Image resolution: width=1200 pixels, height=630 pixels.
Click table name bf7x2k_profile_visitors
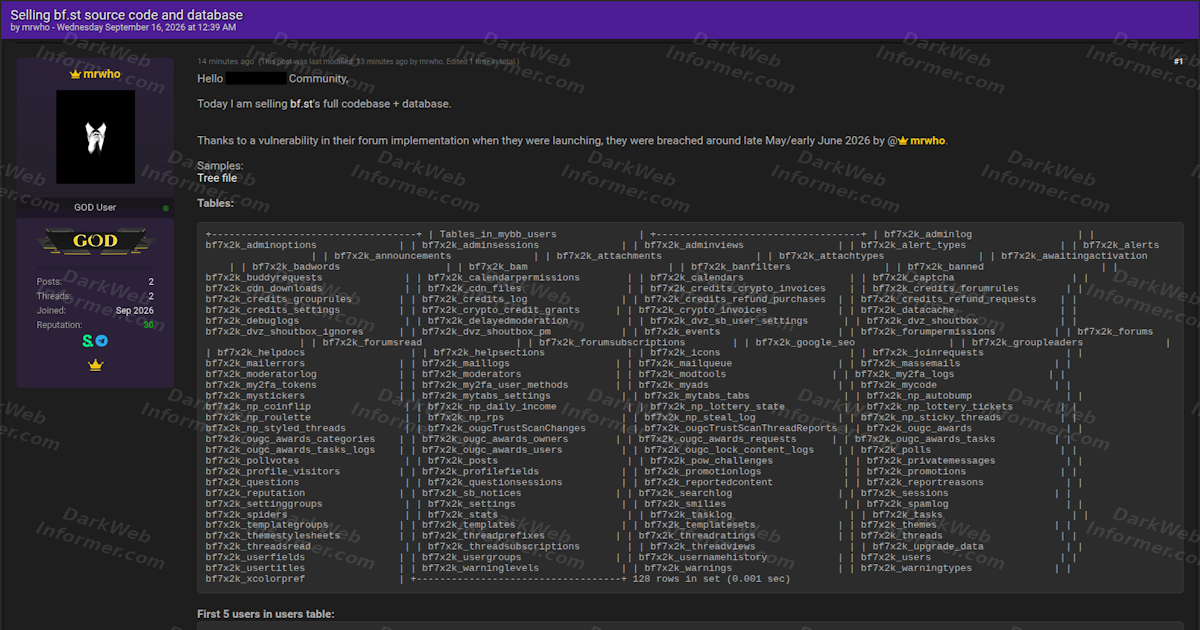[x=273, y=472]
